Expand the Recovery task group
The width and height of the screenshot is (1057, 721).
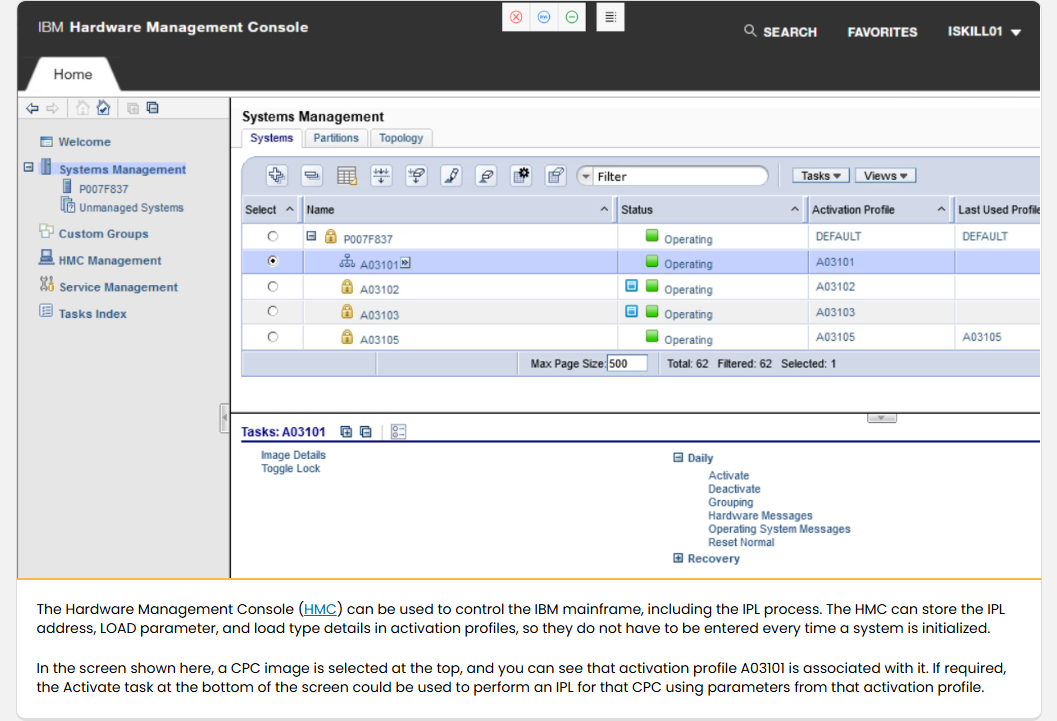coord(678,558)
